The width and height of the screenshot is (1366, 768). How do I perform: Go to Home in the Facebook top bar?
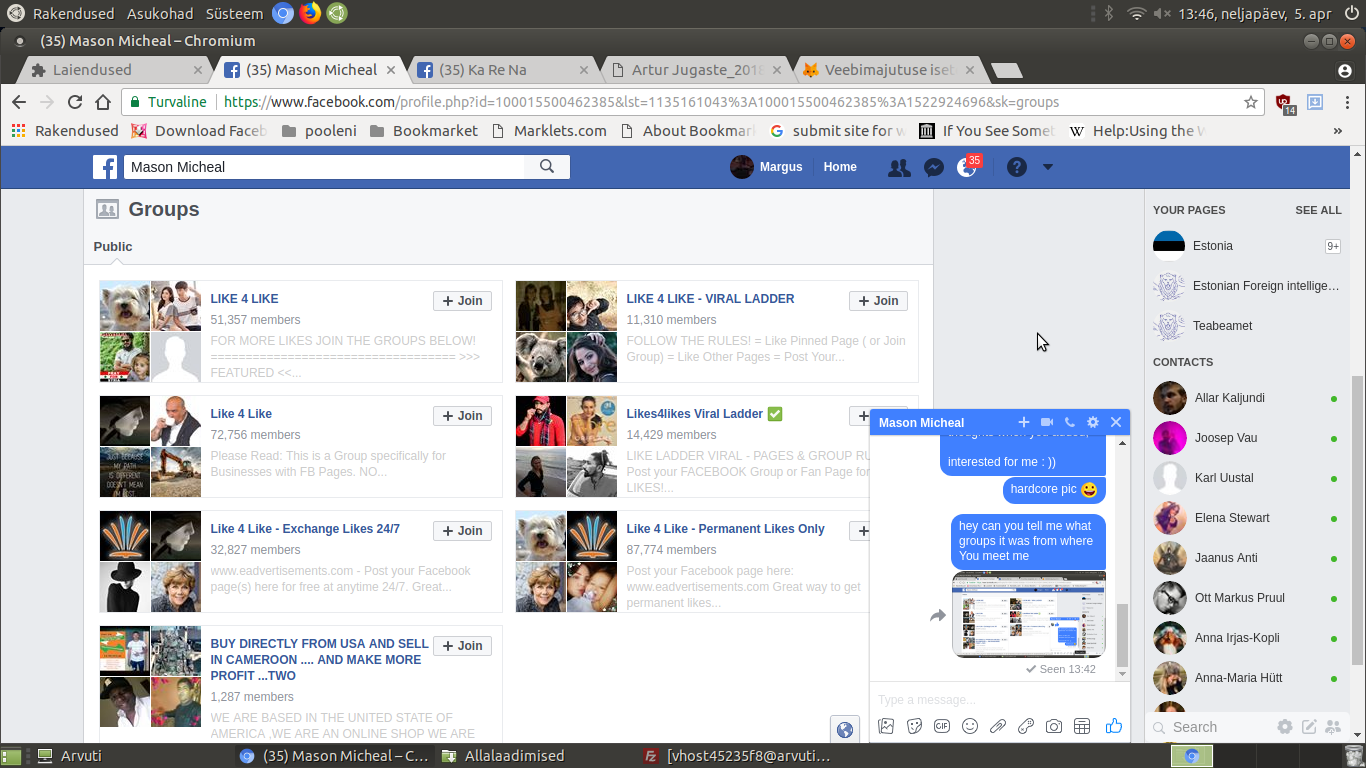[840, 167]
